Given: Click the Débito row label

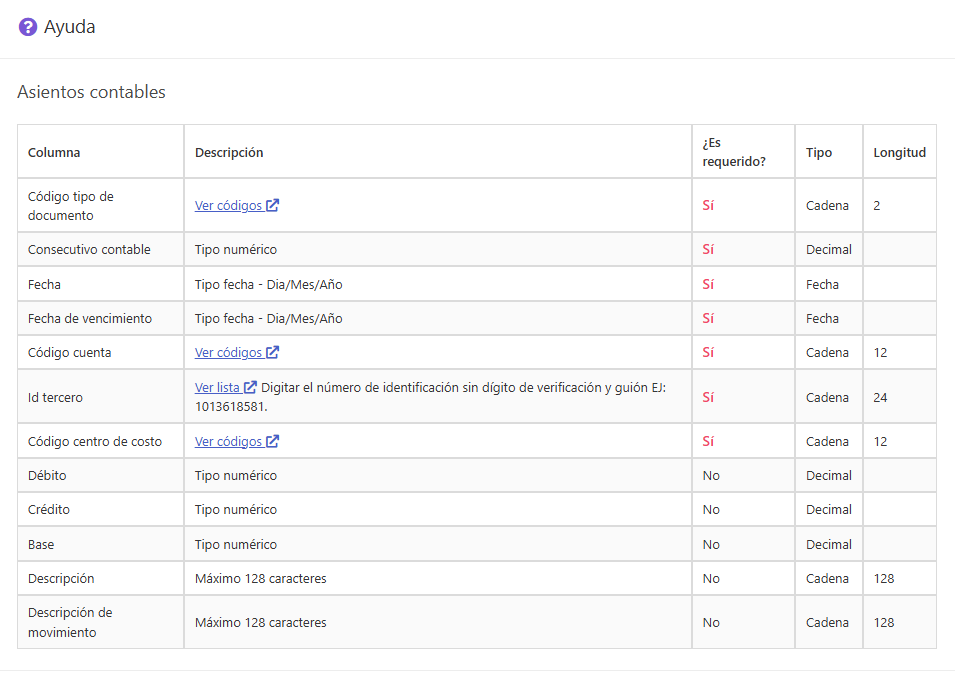Looking at the screenshot, I should click(47, 476).
